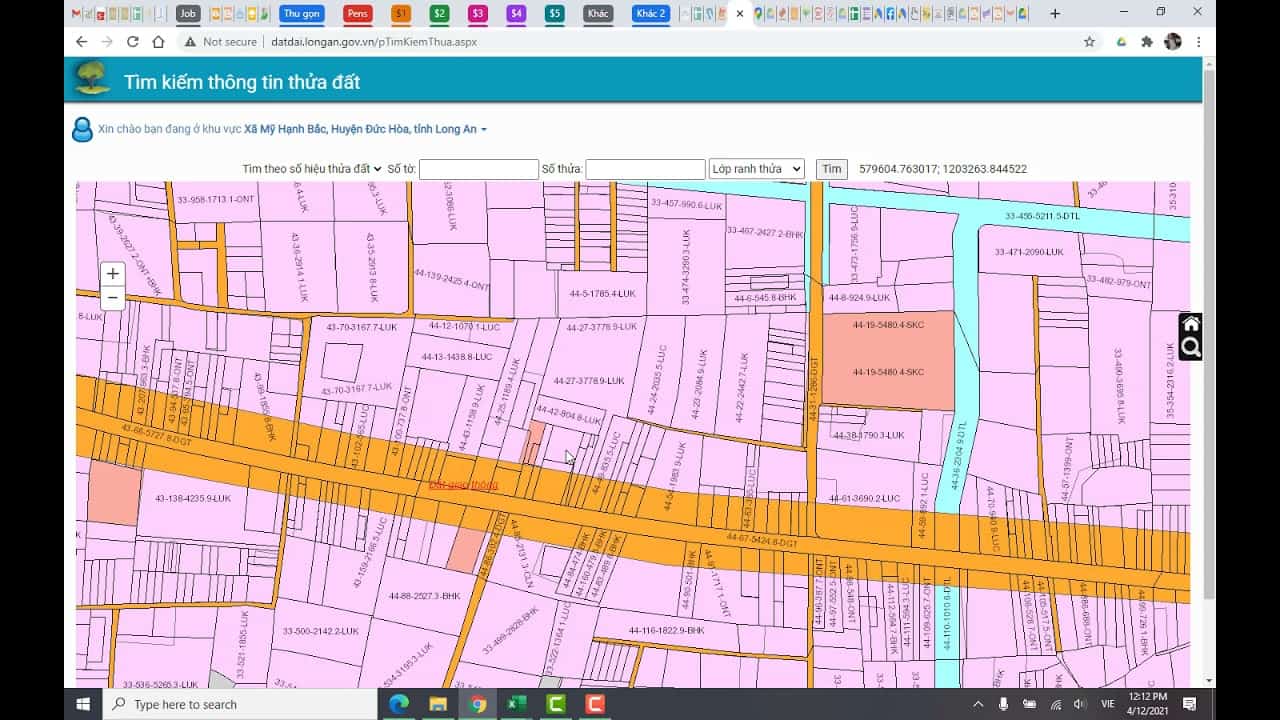Open the Chrome extensions puzzle icon

point(1147,42)
